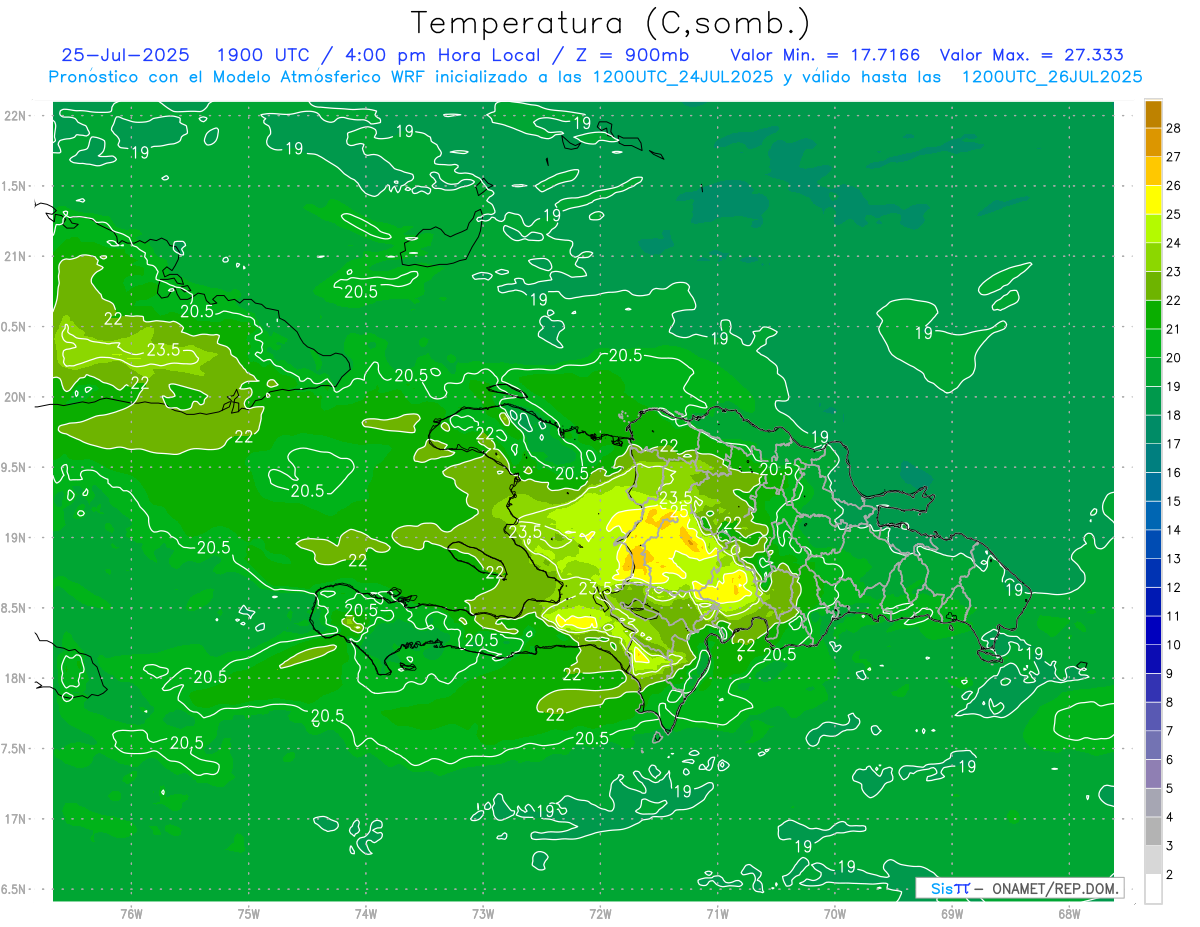Click the "20N" latitude axis label
This screenshot has height=927, width=1200.
pyautogui.click(x=15, y=397)
